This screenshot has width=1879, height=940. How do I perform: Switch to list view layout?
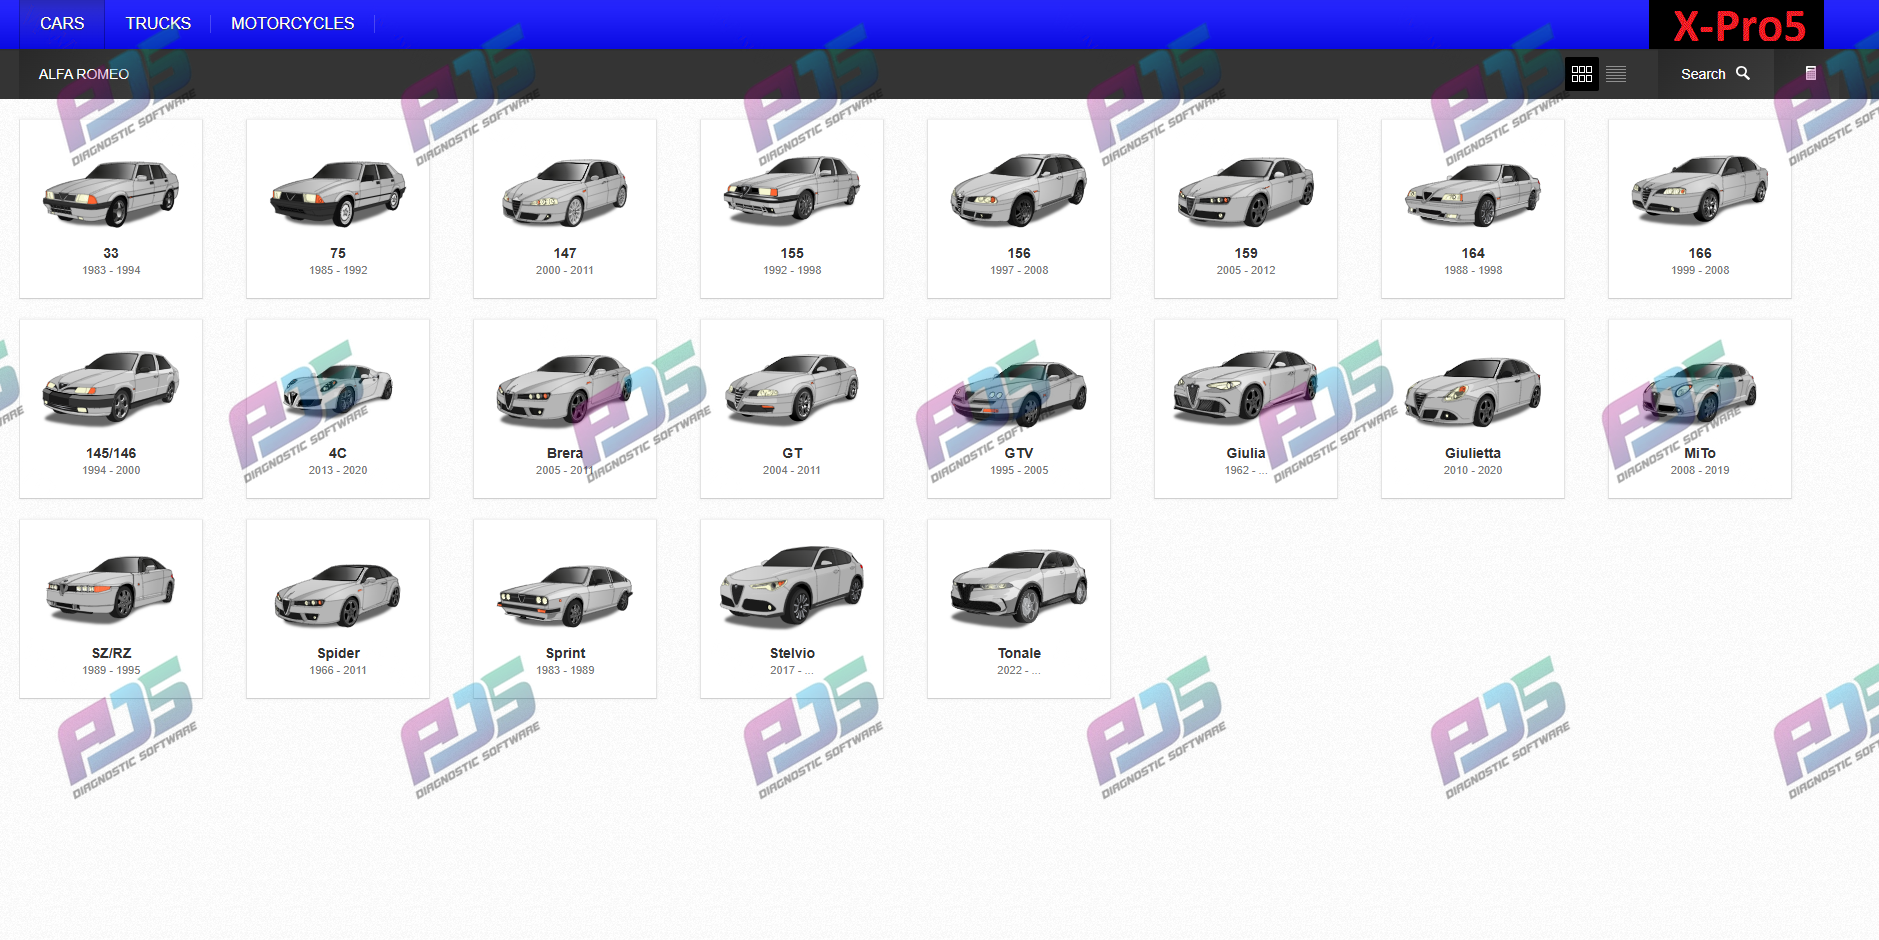click(1616, 74)
